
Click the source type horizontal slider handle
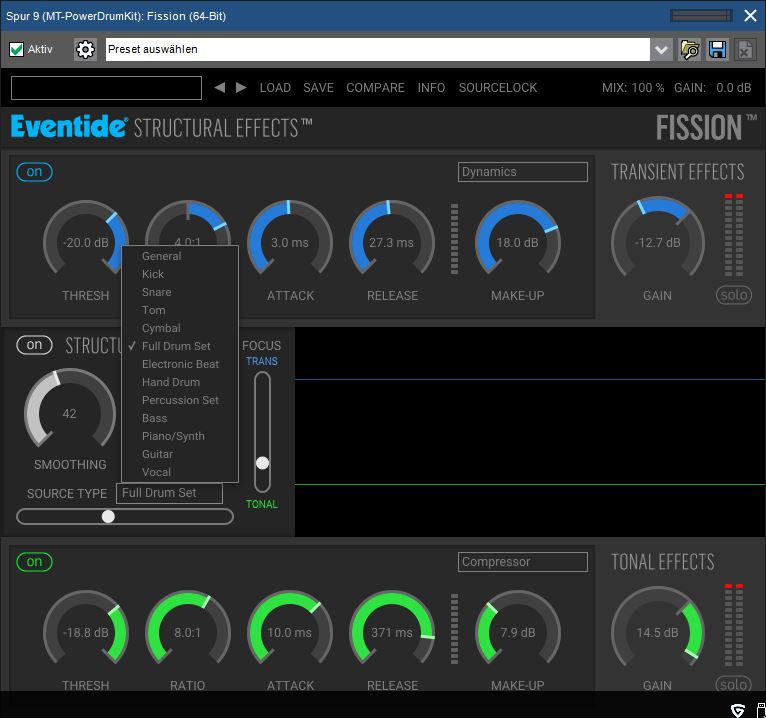(x=108, y=516)
